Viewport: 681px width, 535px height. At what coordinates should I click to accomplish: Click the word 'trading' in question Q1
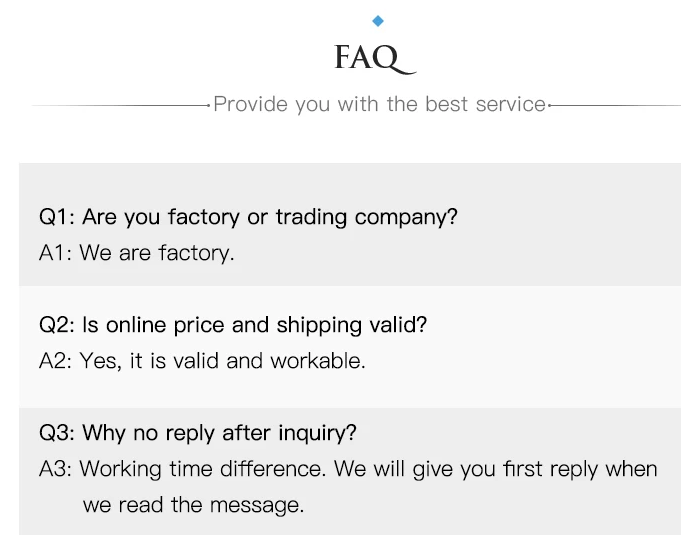pyautogui.click(x=311, y=217)
